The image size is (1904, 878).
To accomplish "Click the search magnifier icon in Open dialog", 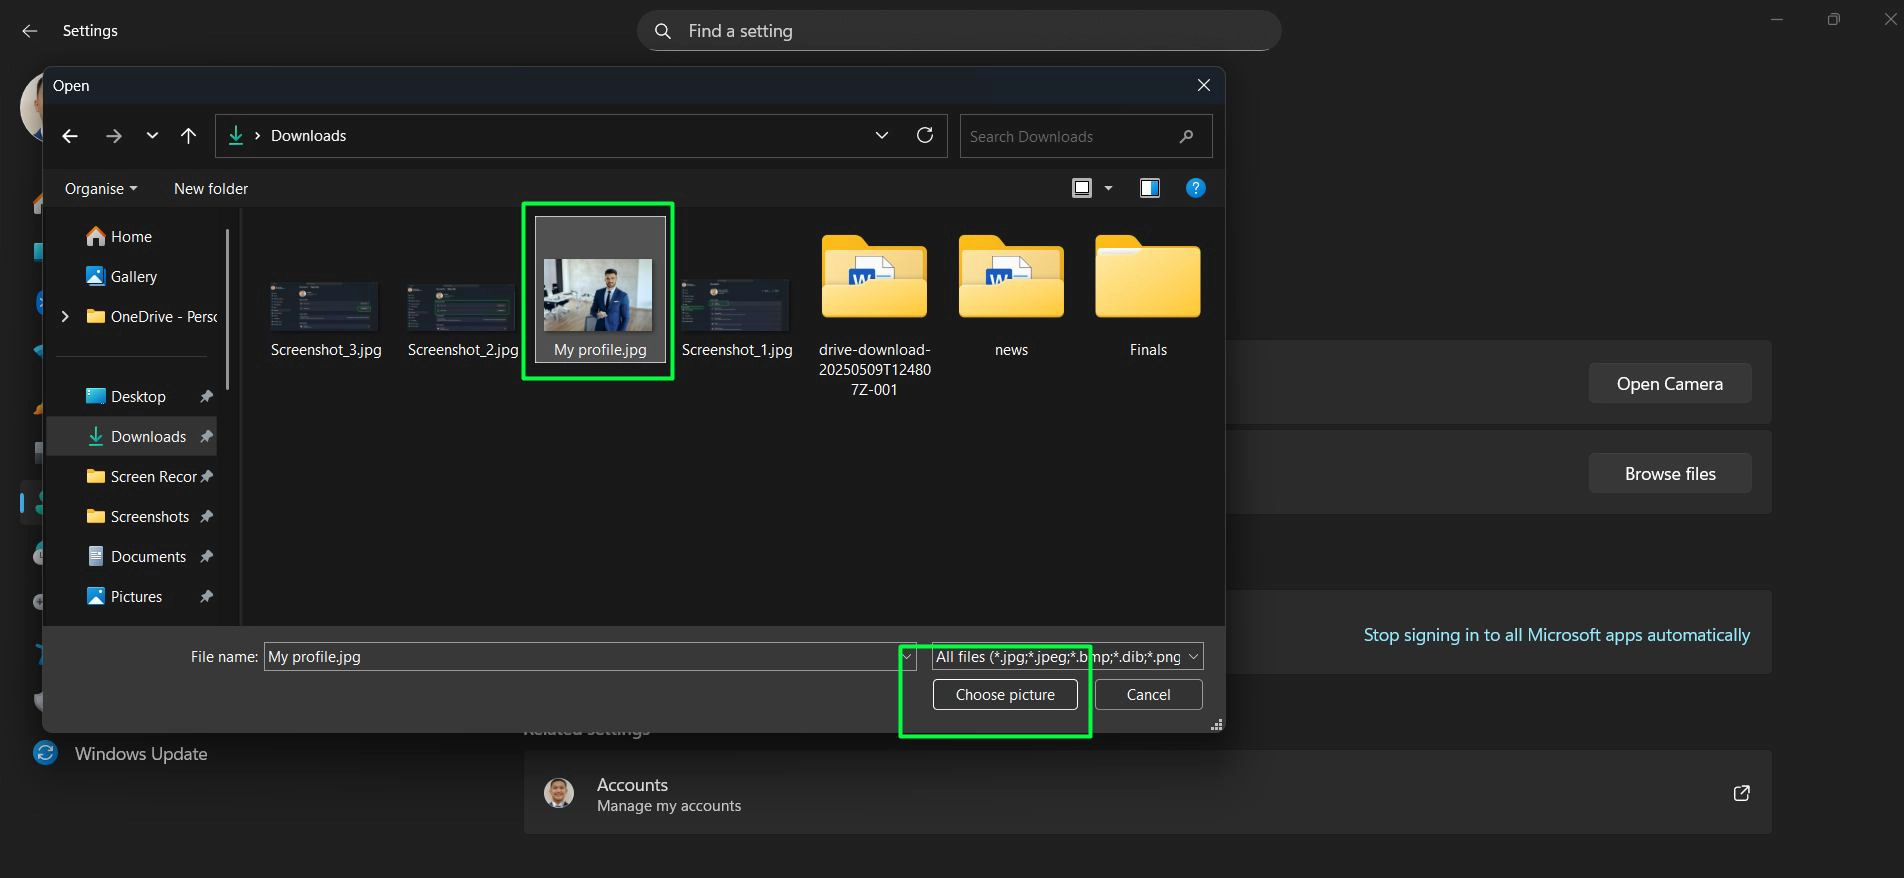I will (1187, 136).
